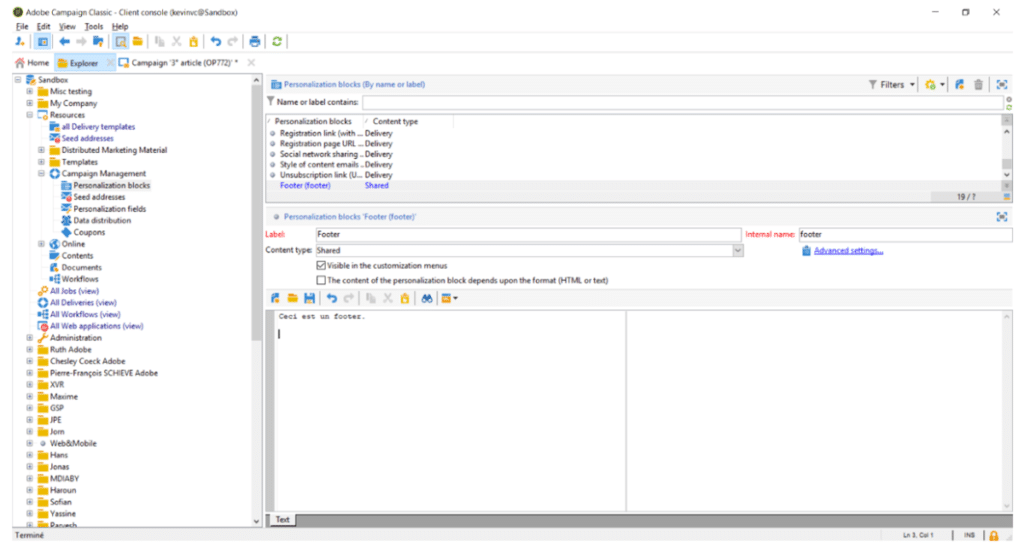Click the Undo arrow in main toolbar
This screenshot has height=555, width=1024.
(x=216, y=41)
